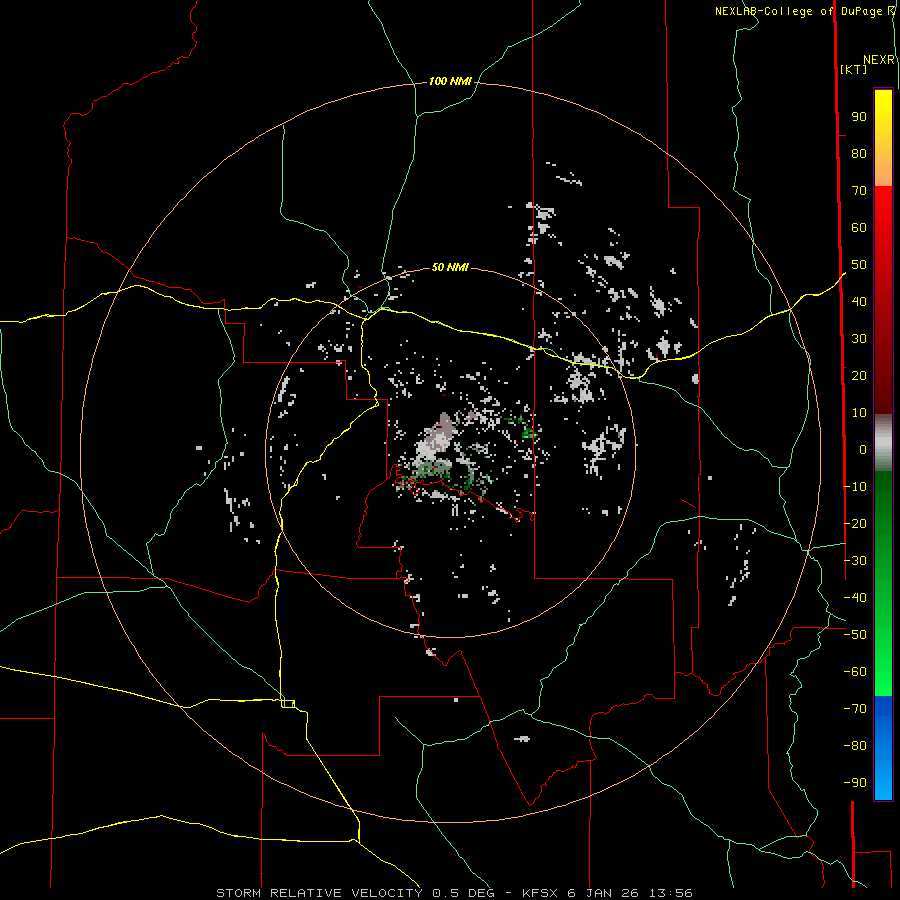Screen dimensions: 900x900
Task: Click the blue bottom segment of the color bar
Action: pyautogui.click(x=883, y=746)
